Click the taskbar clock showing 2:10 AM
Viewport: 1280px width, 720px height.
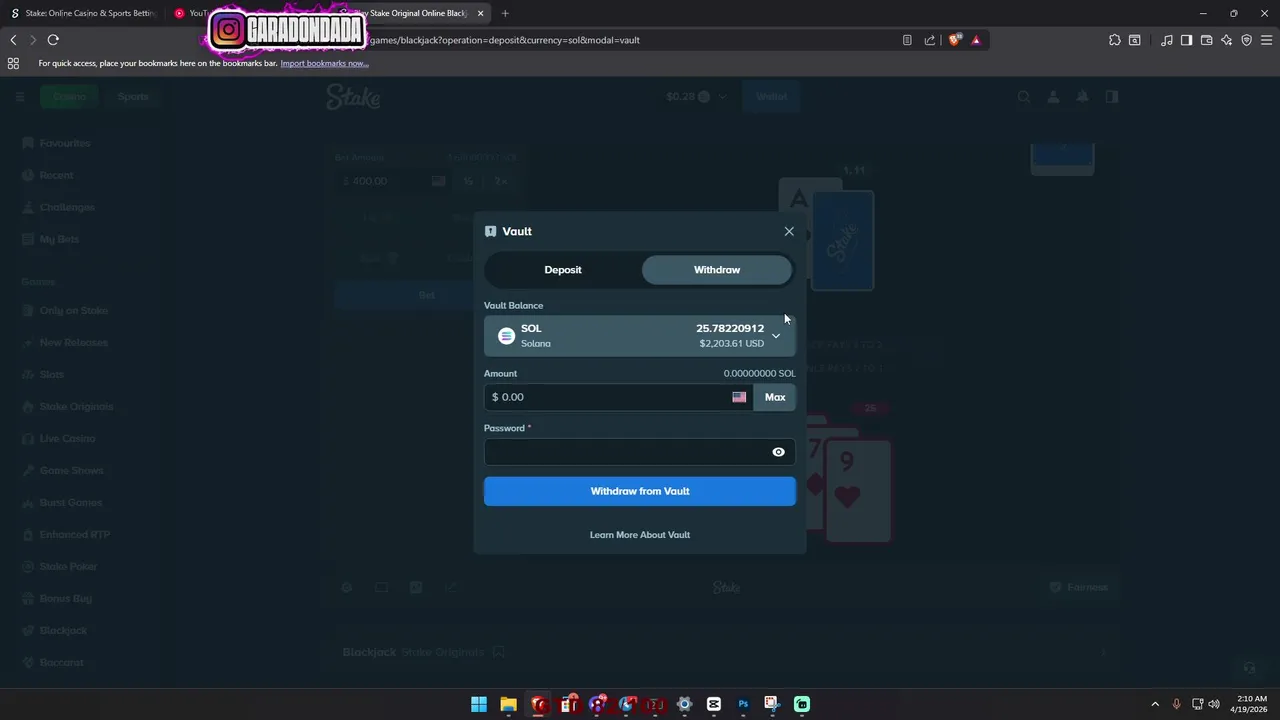click(1251, 704)
